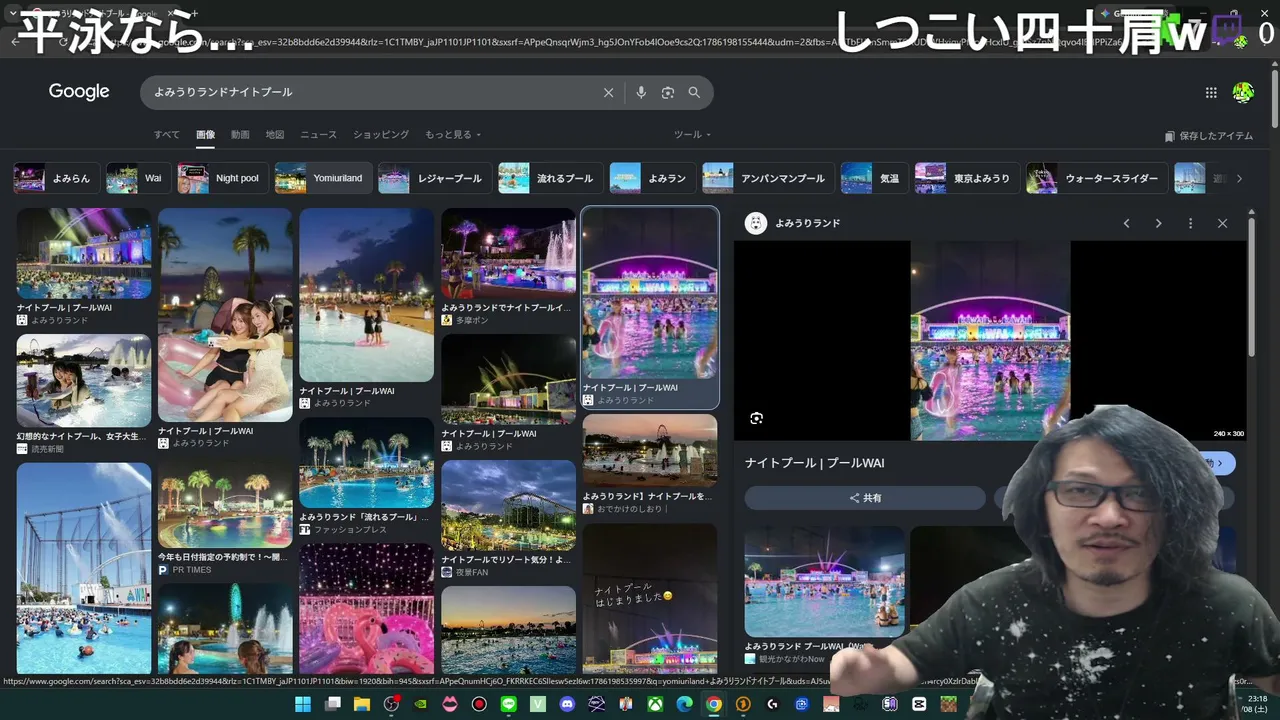Open the Xbox app from the taskbar
This screenshot has height=720, width=1280.
coord(655,705)
